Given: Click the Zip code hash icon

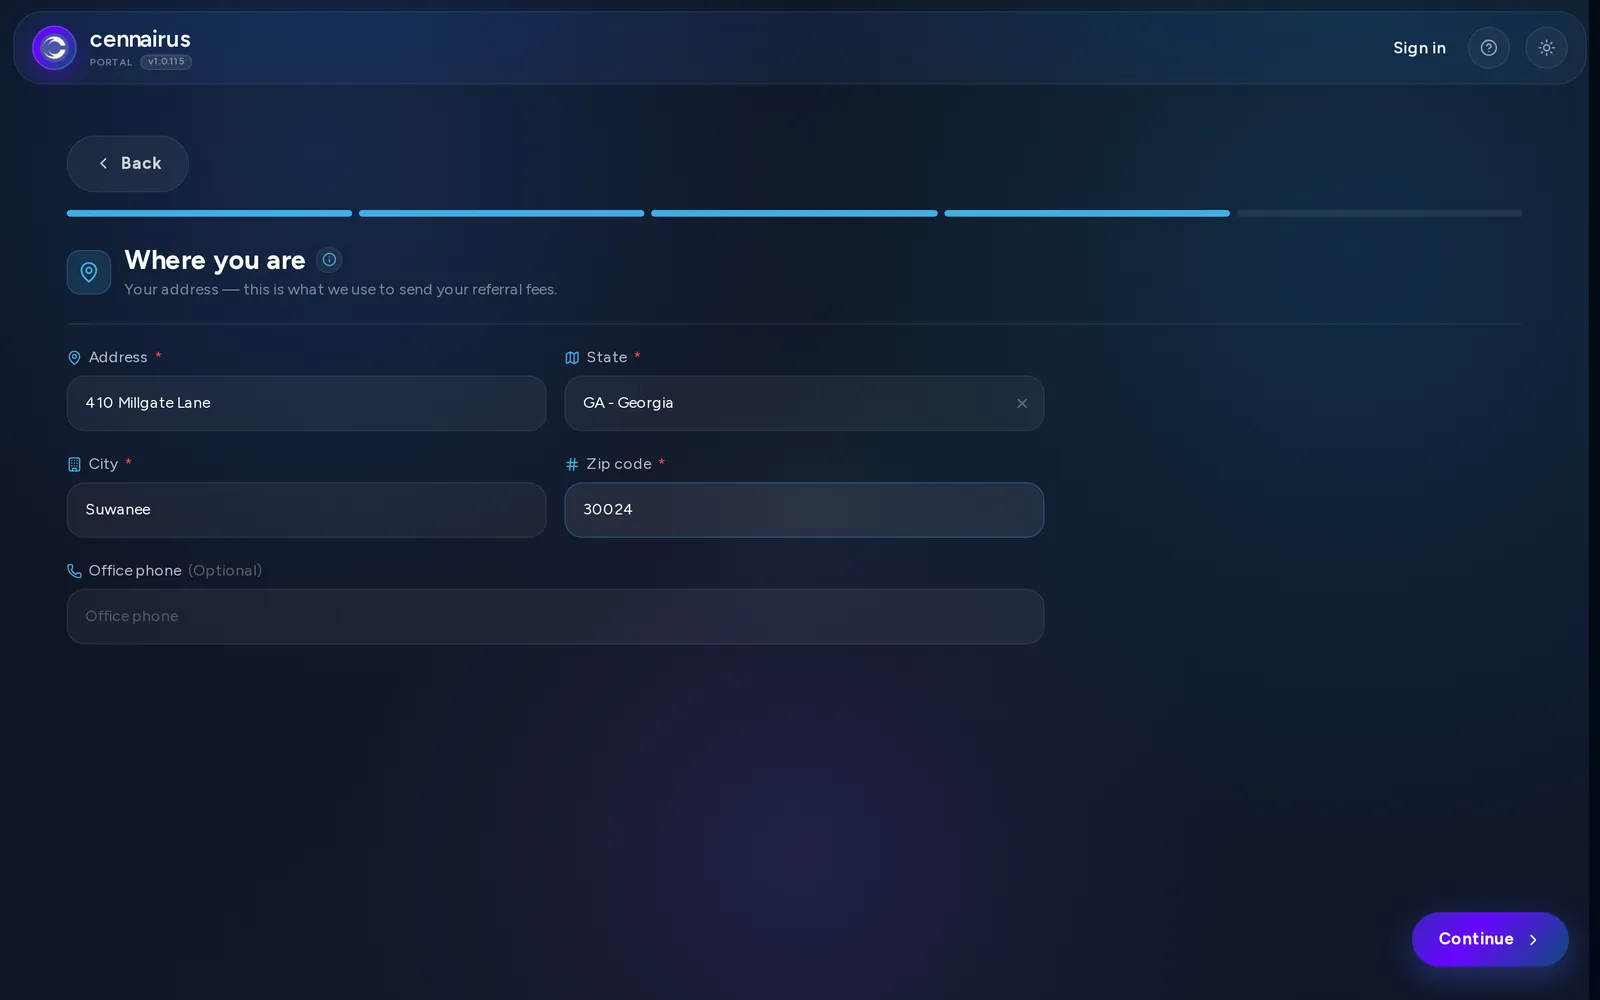Looking at the screenshot, I should tap(572, 464).
